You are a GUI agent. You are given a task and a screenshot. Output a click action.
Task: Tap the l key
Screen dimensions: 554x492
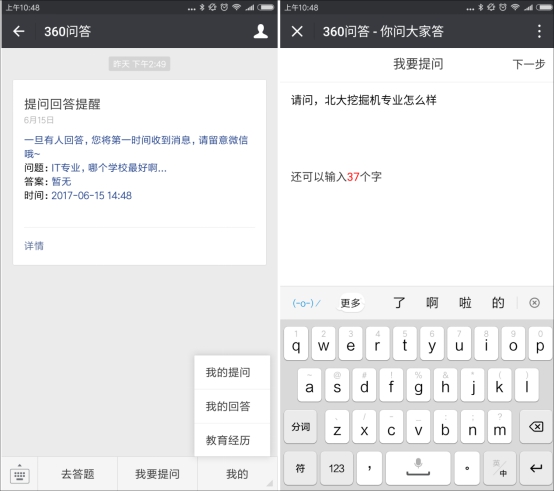point(527,385)
